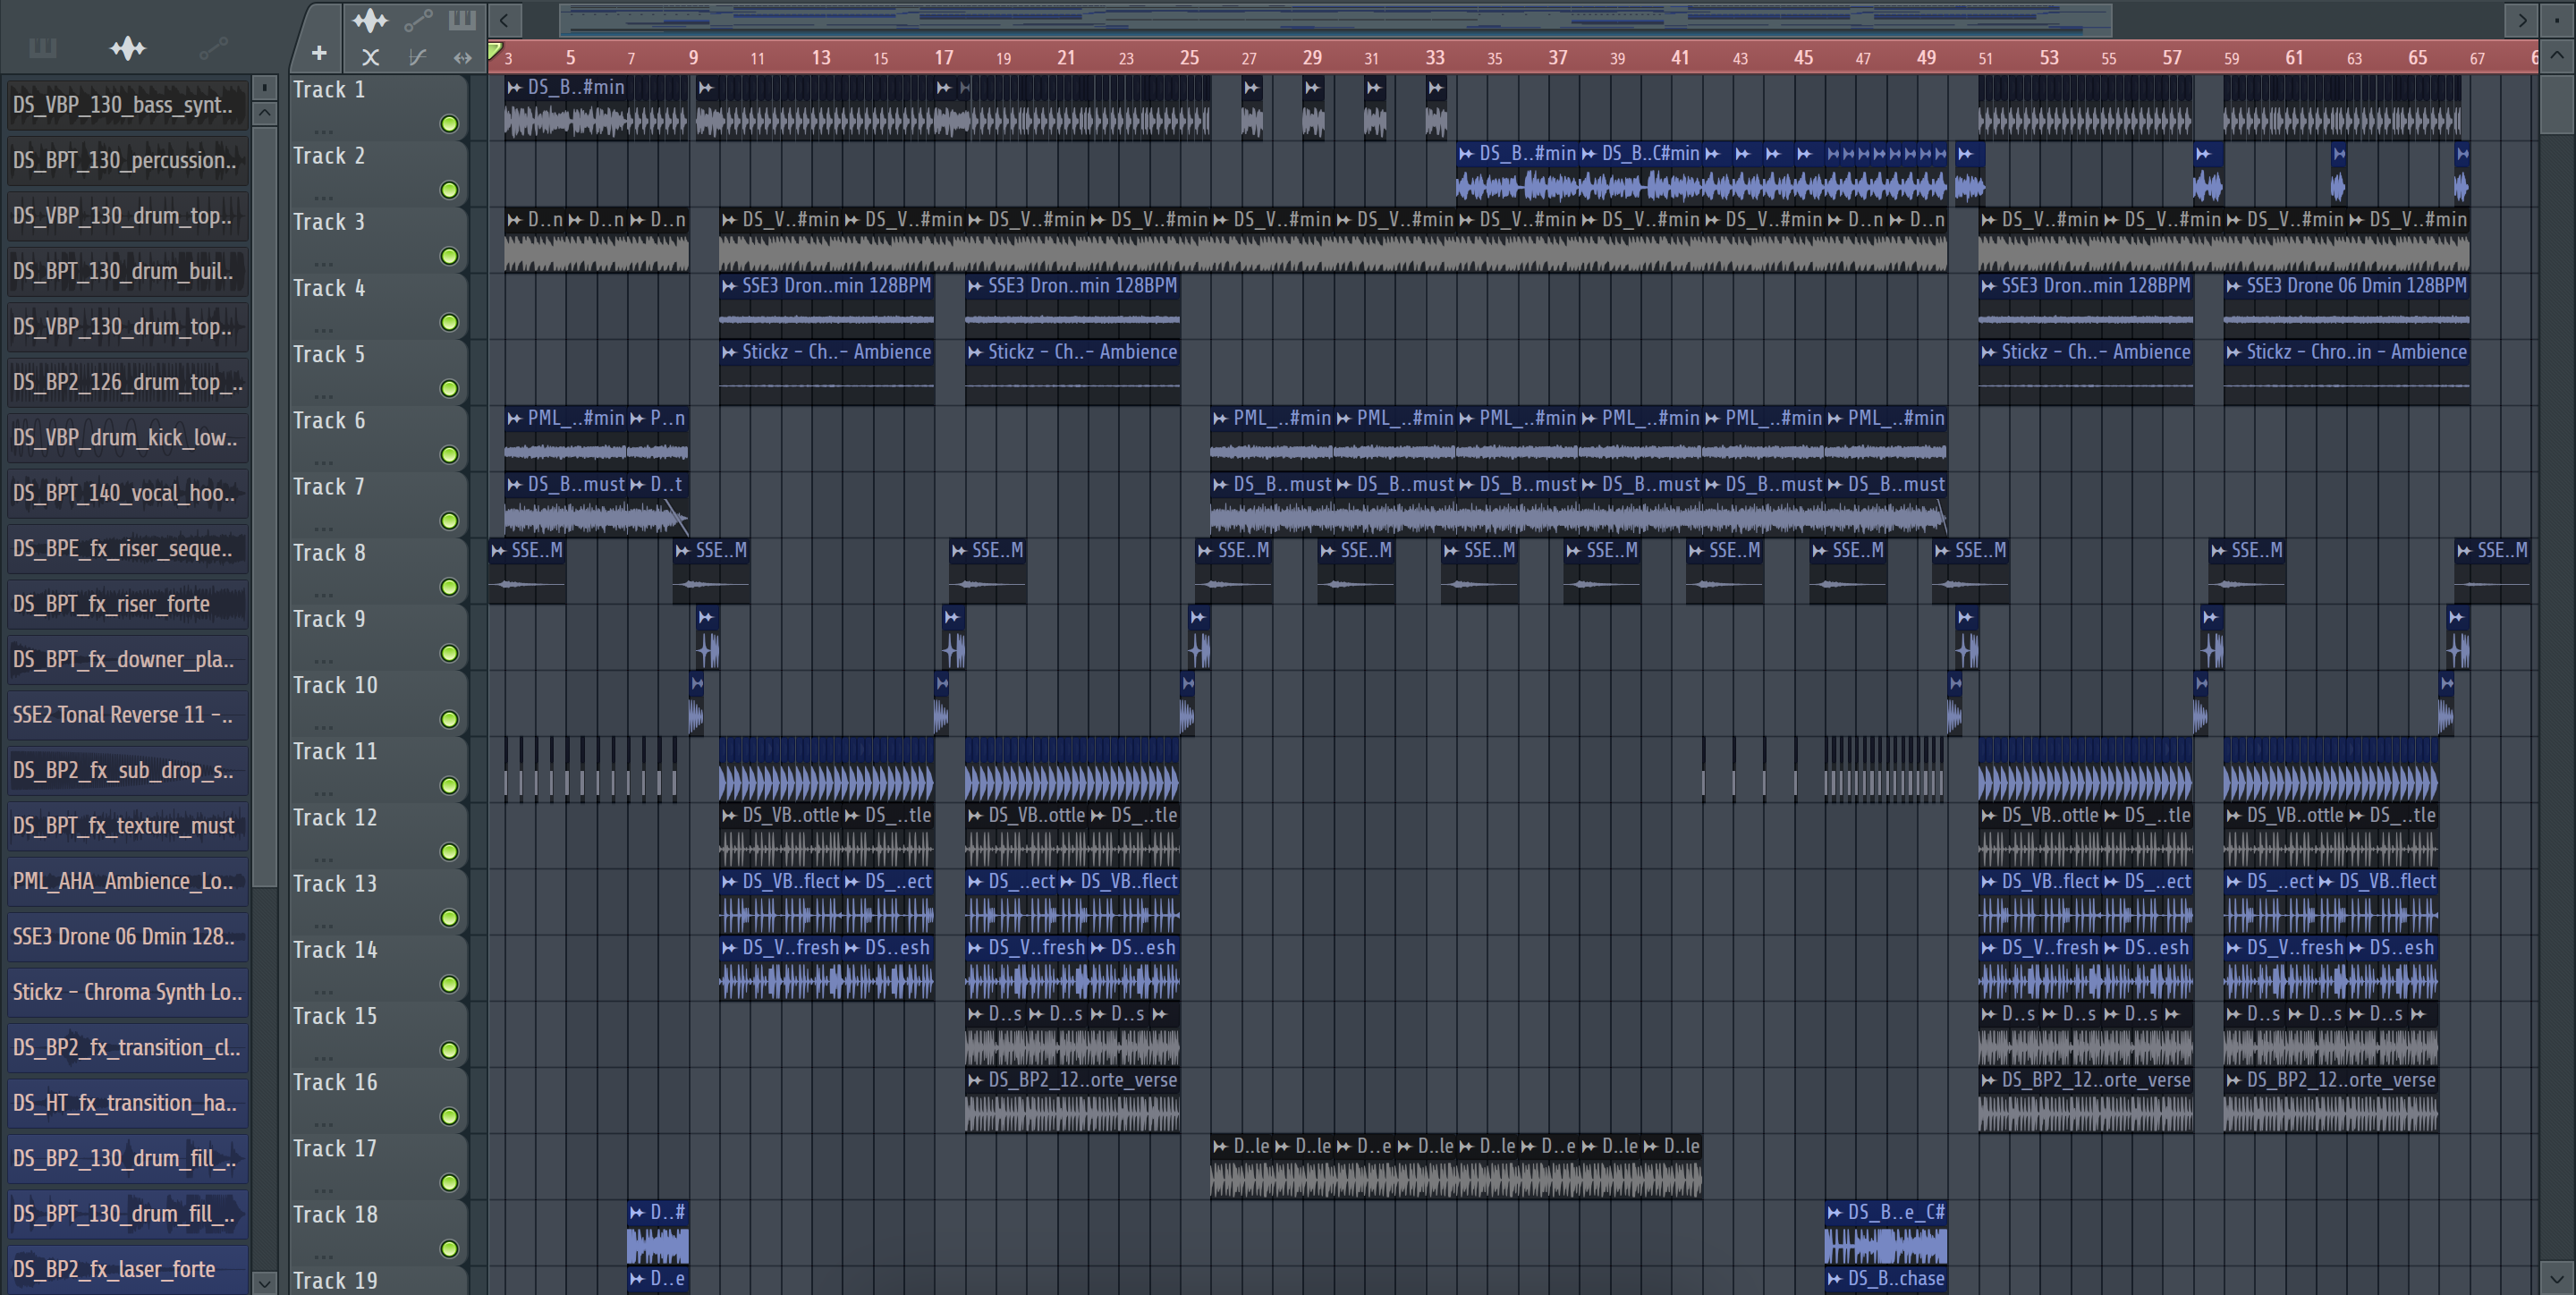Click the double-arrow stretch icon in the playlist toolbar
This screenshot has width=2576, height=1295.
462,58
